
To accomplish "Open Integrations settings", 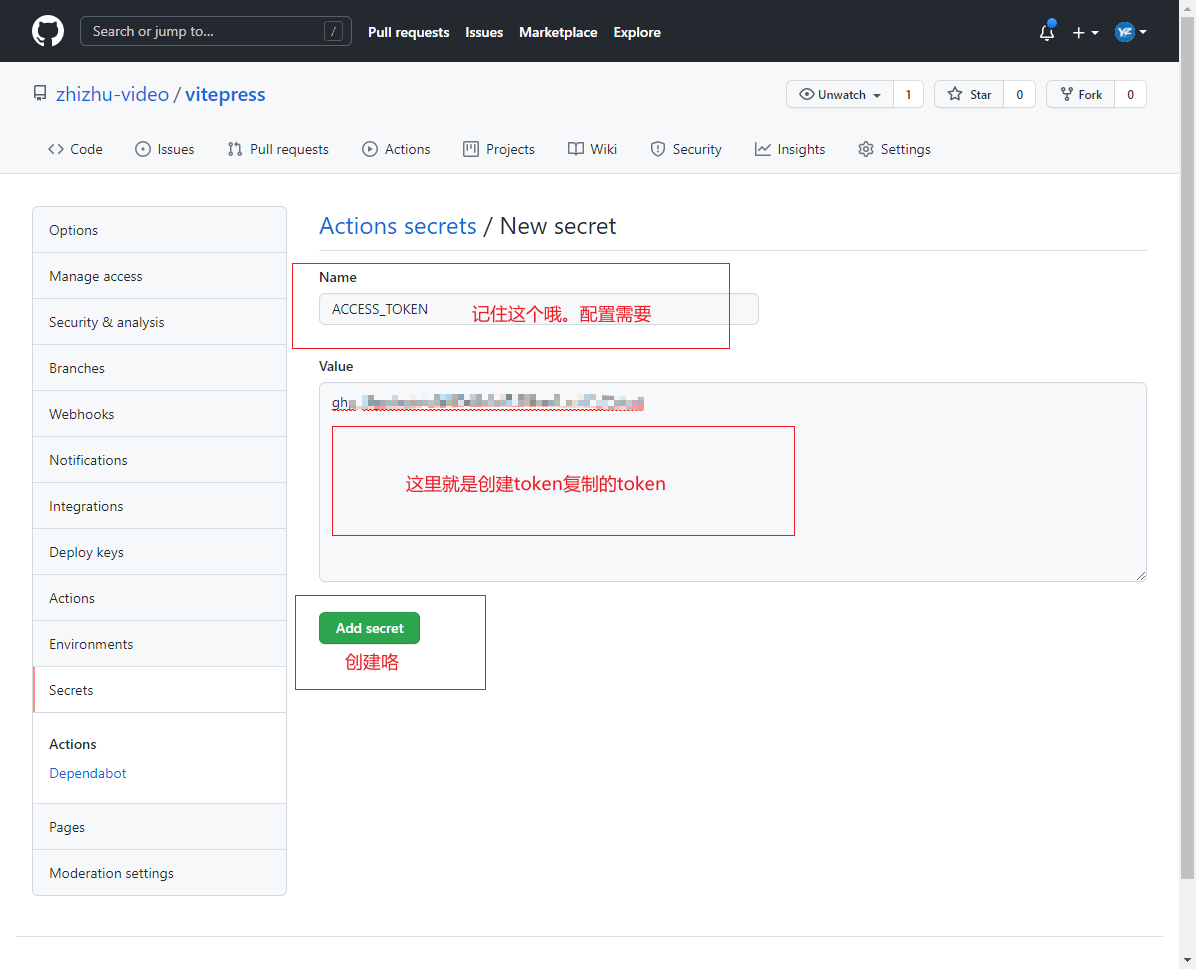I will click(159, 506).
